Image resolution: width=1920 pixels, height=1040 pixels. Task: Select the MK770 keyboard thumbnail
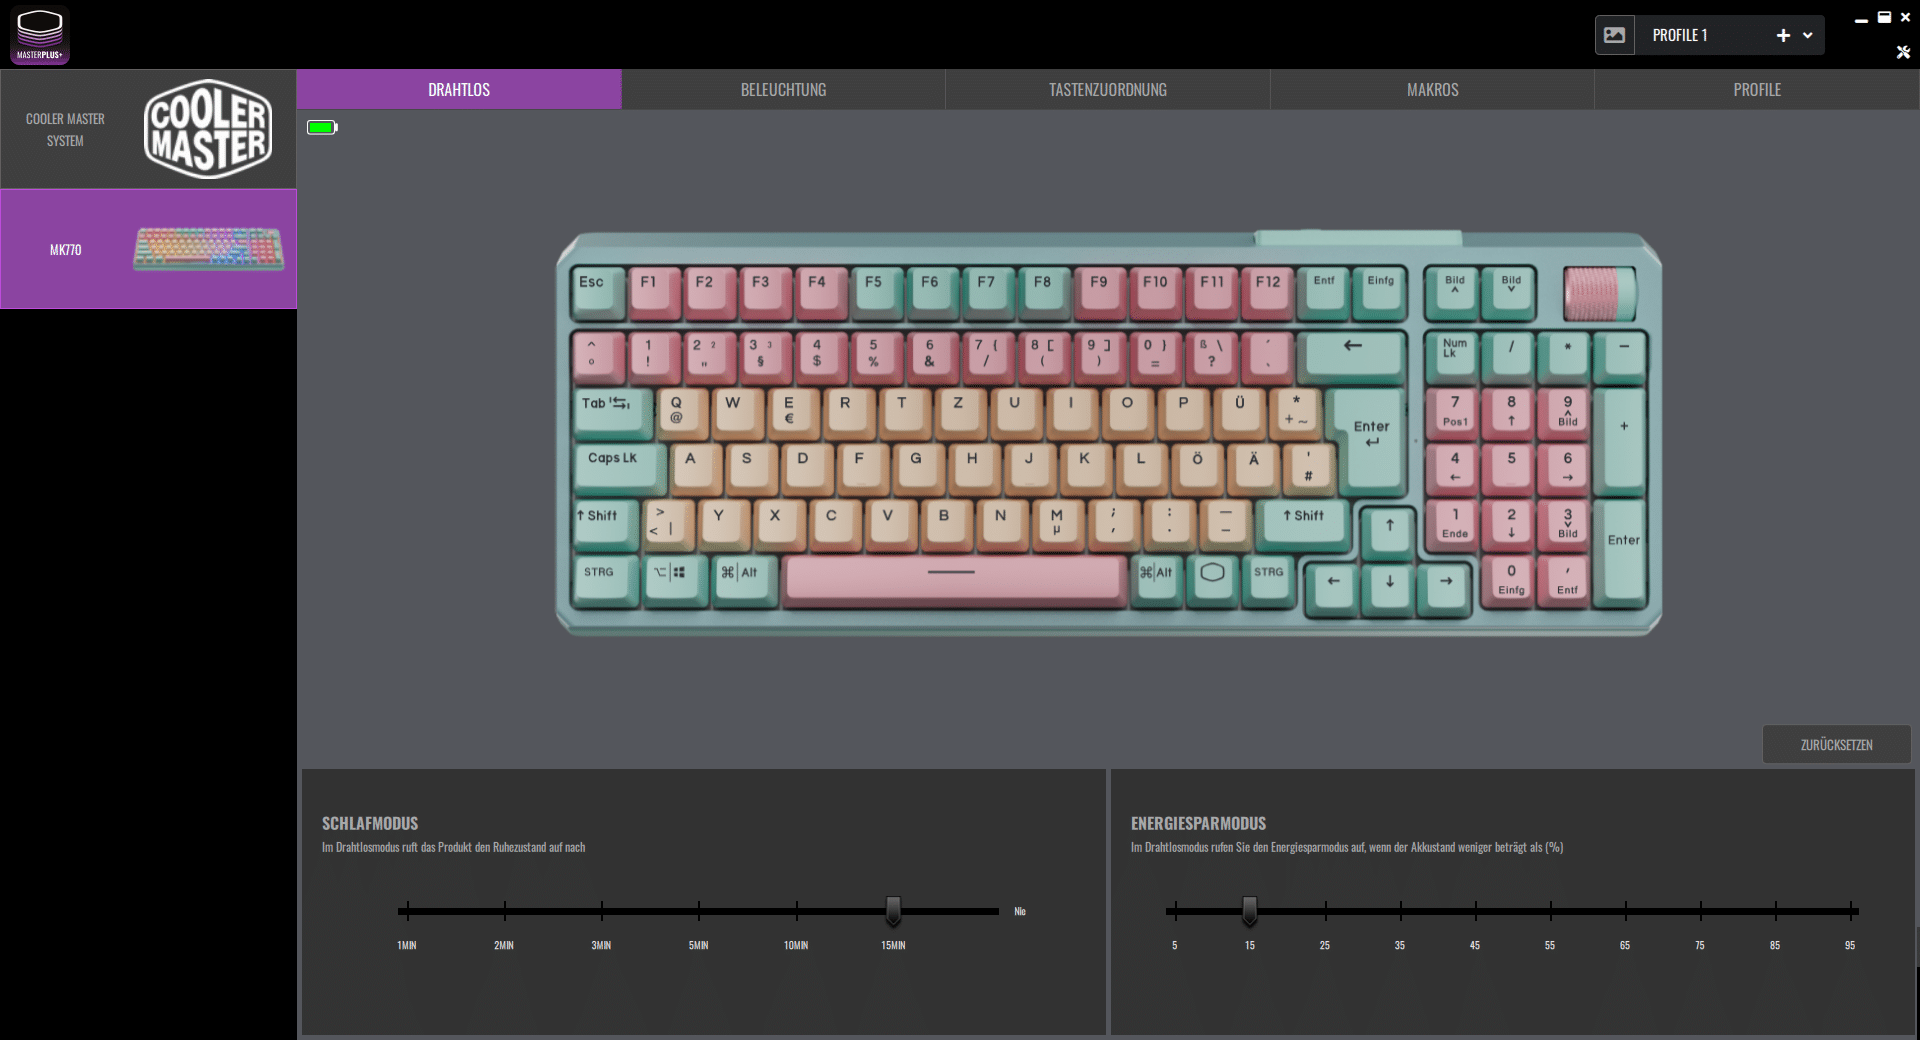pos(208,249)
